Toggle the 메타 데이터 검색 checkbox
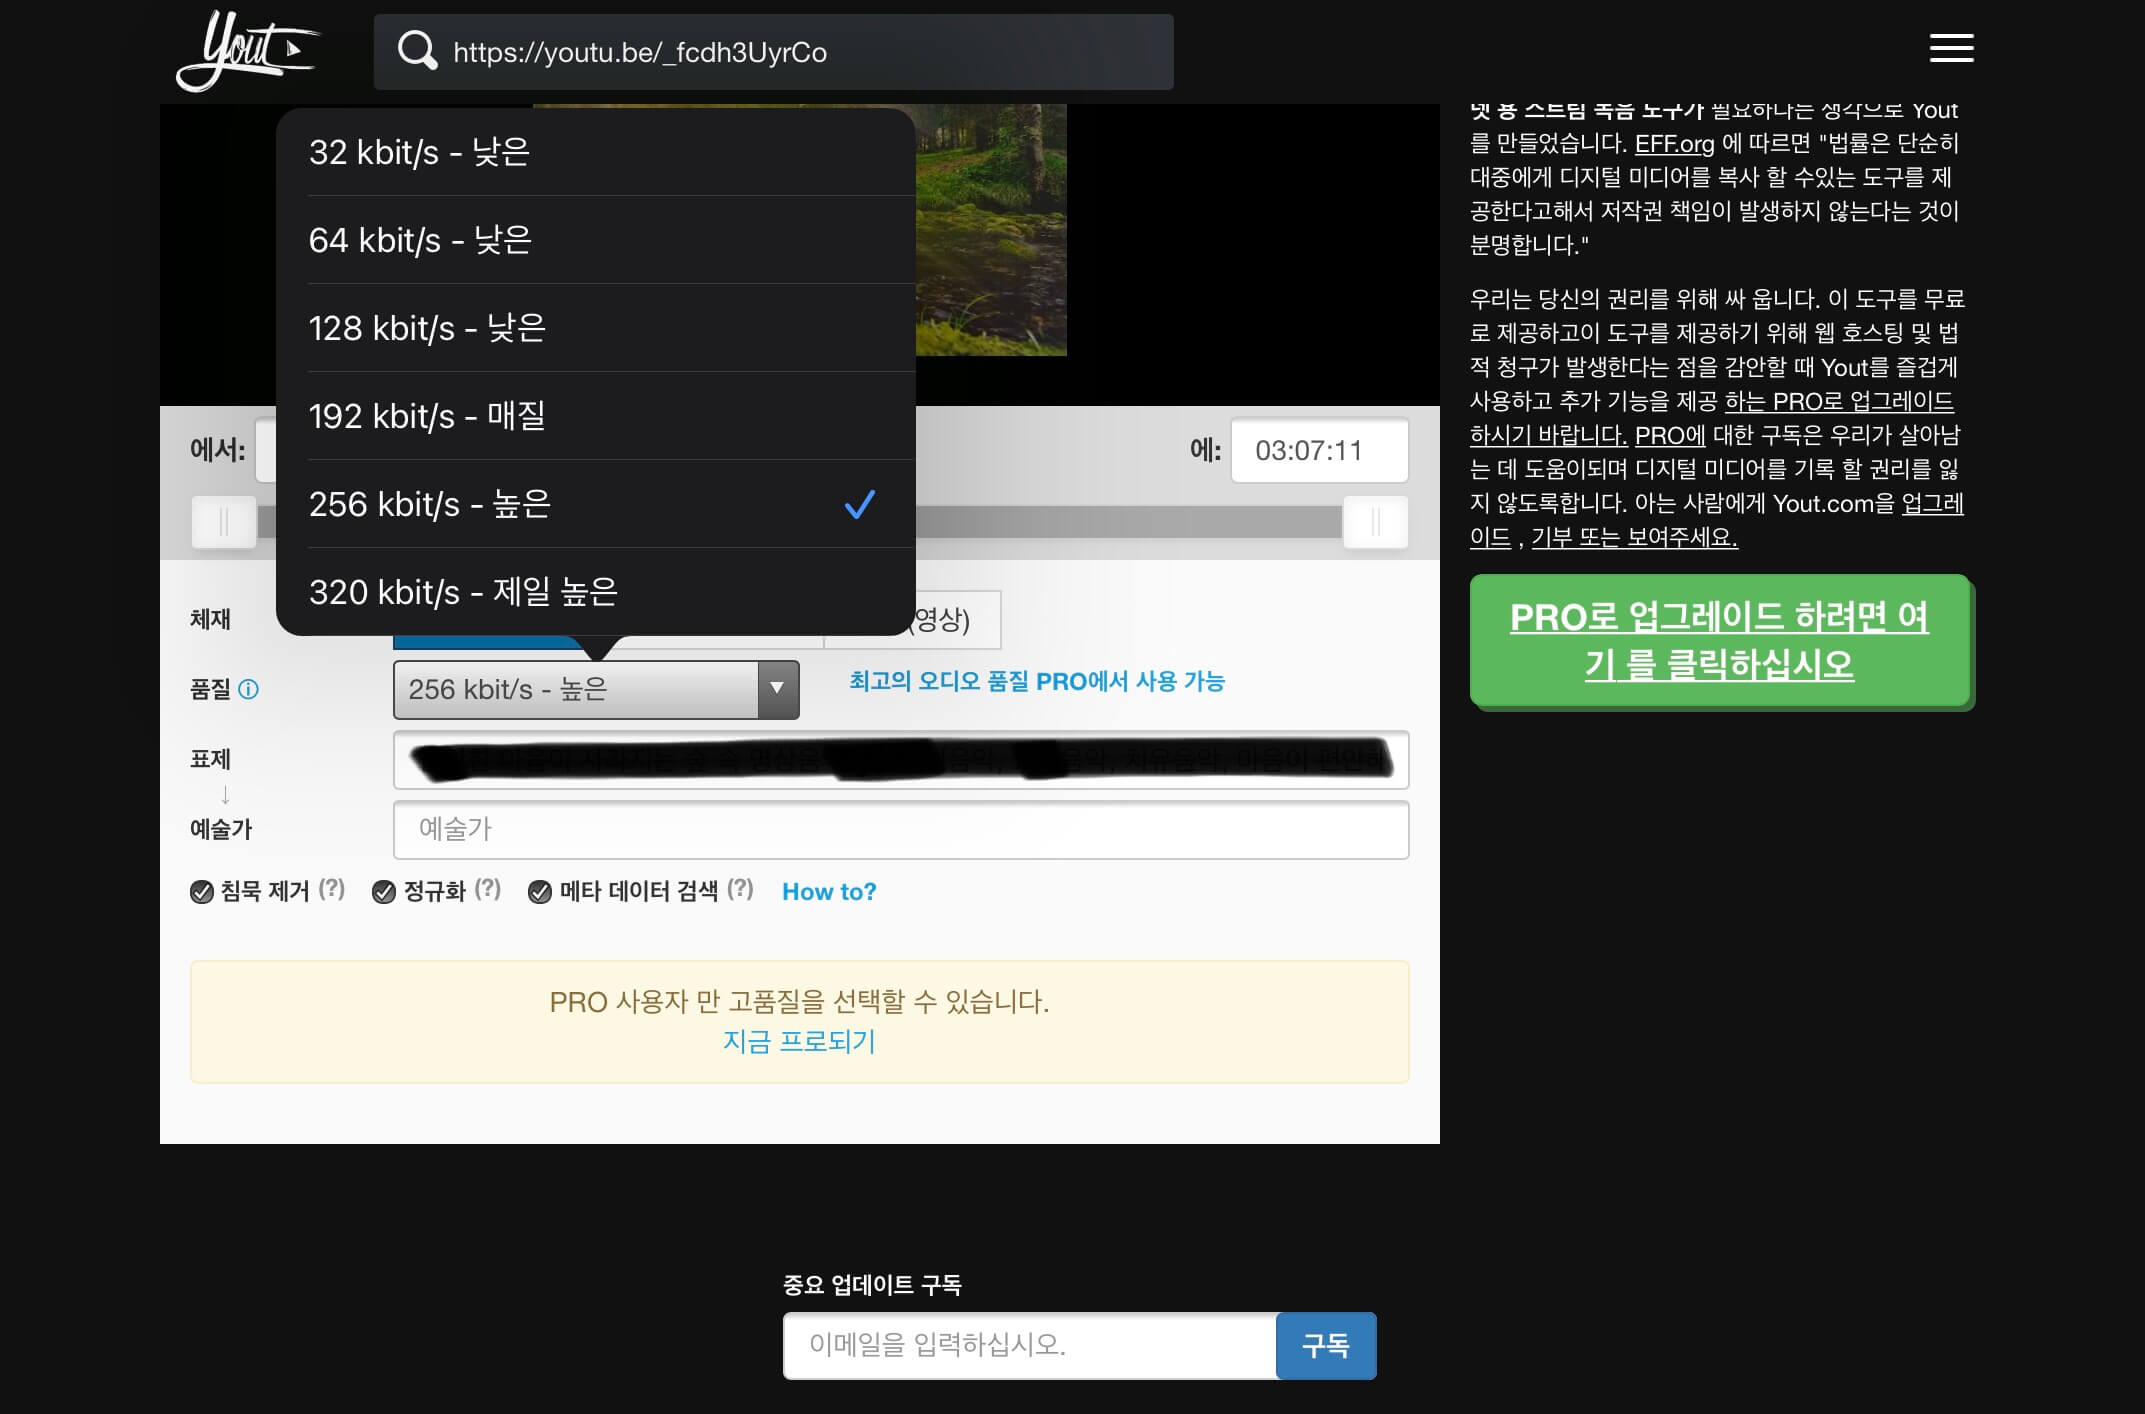Viewport: 2145px width, 1414px height. 540,892
